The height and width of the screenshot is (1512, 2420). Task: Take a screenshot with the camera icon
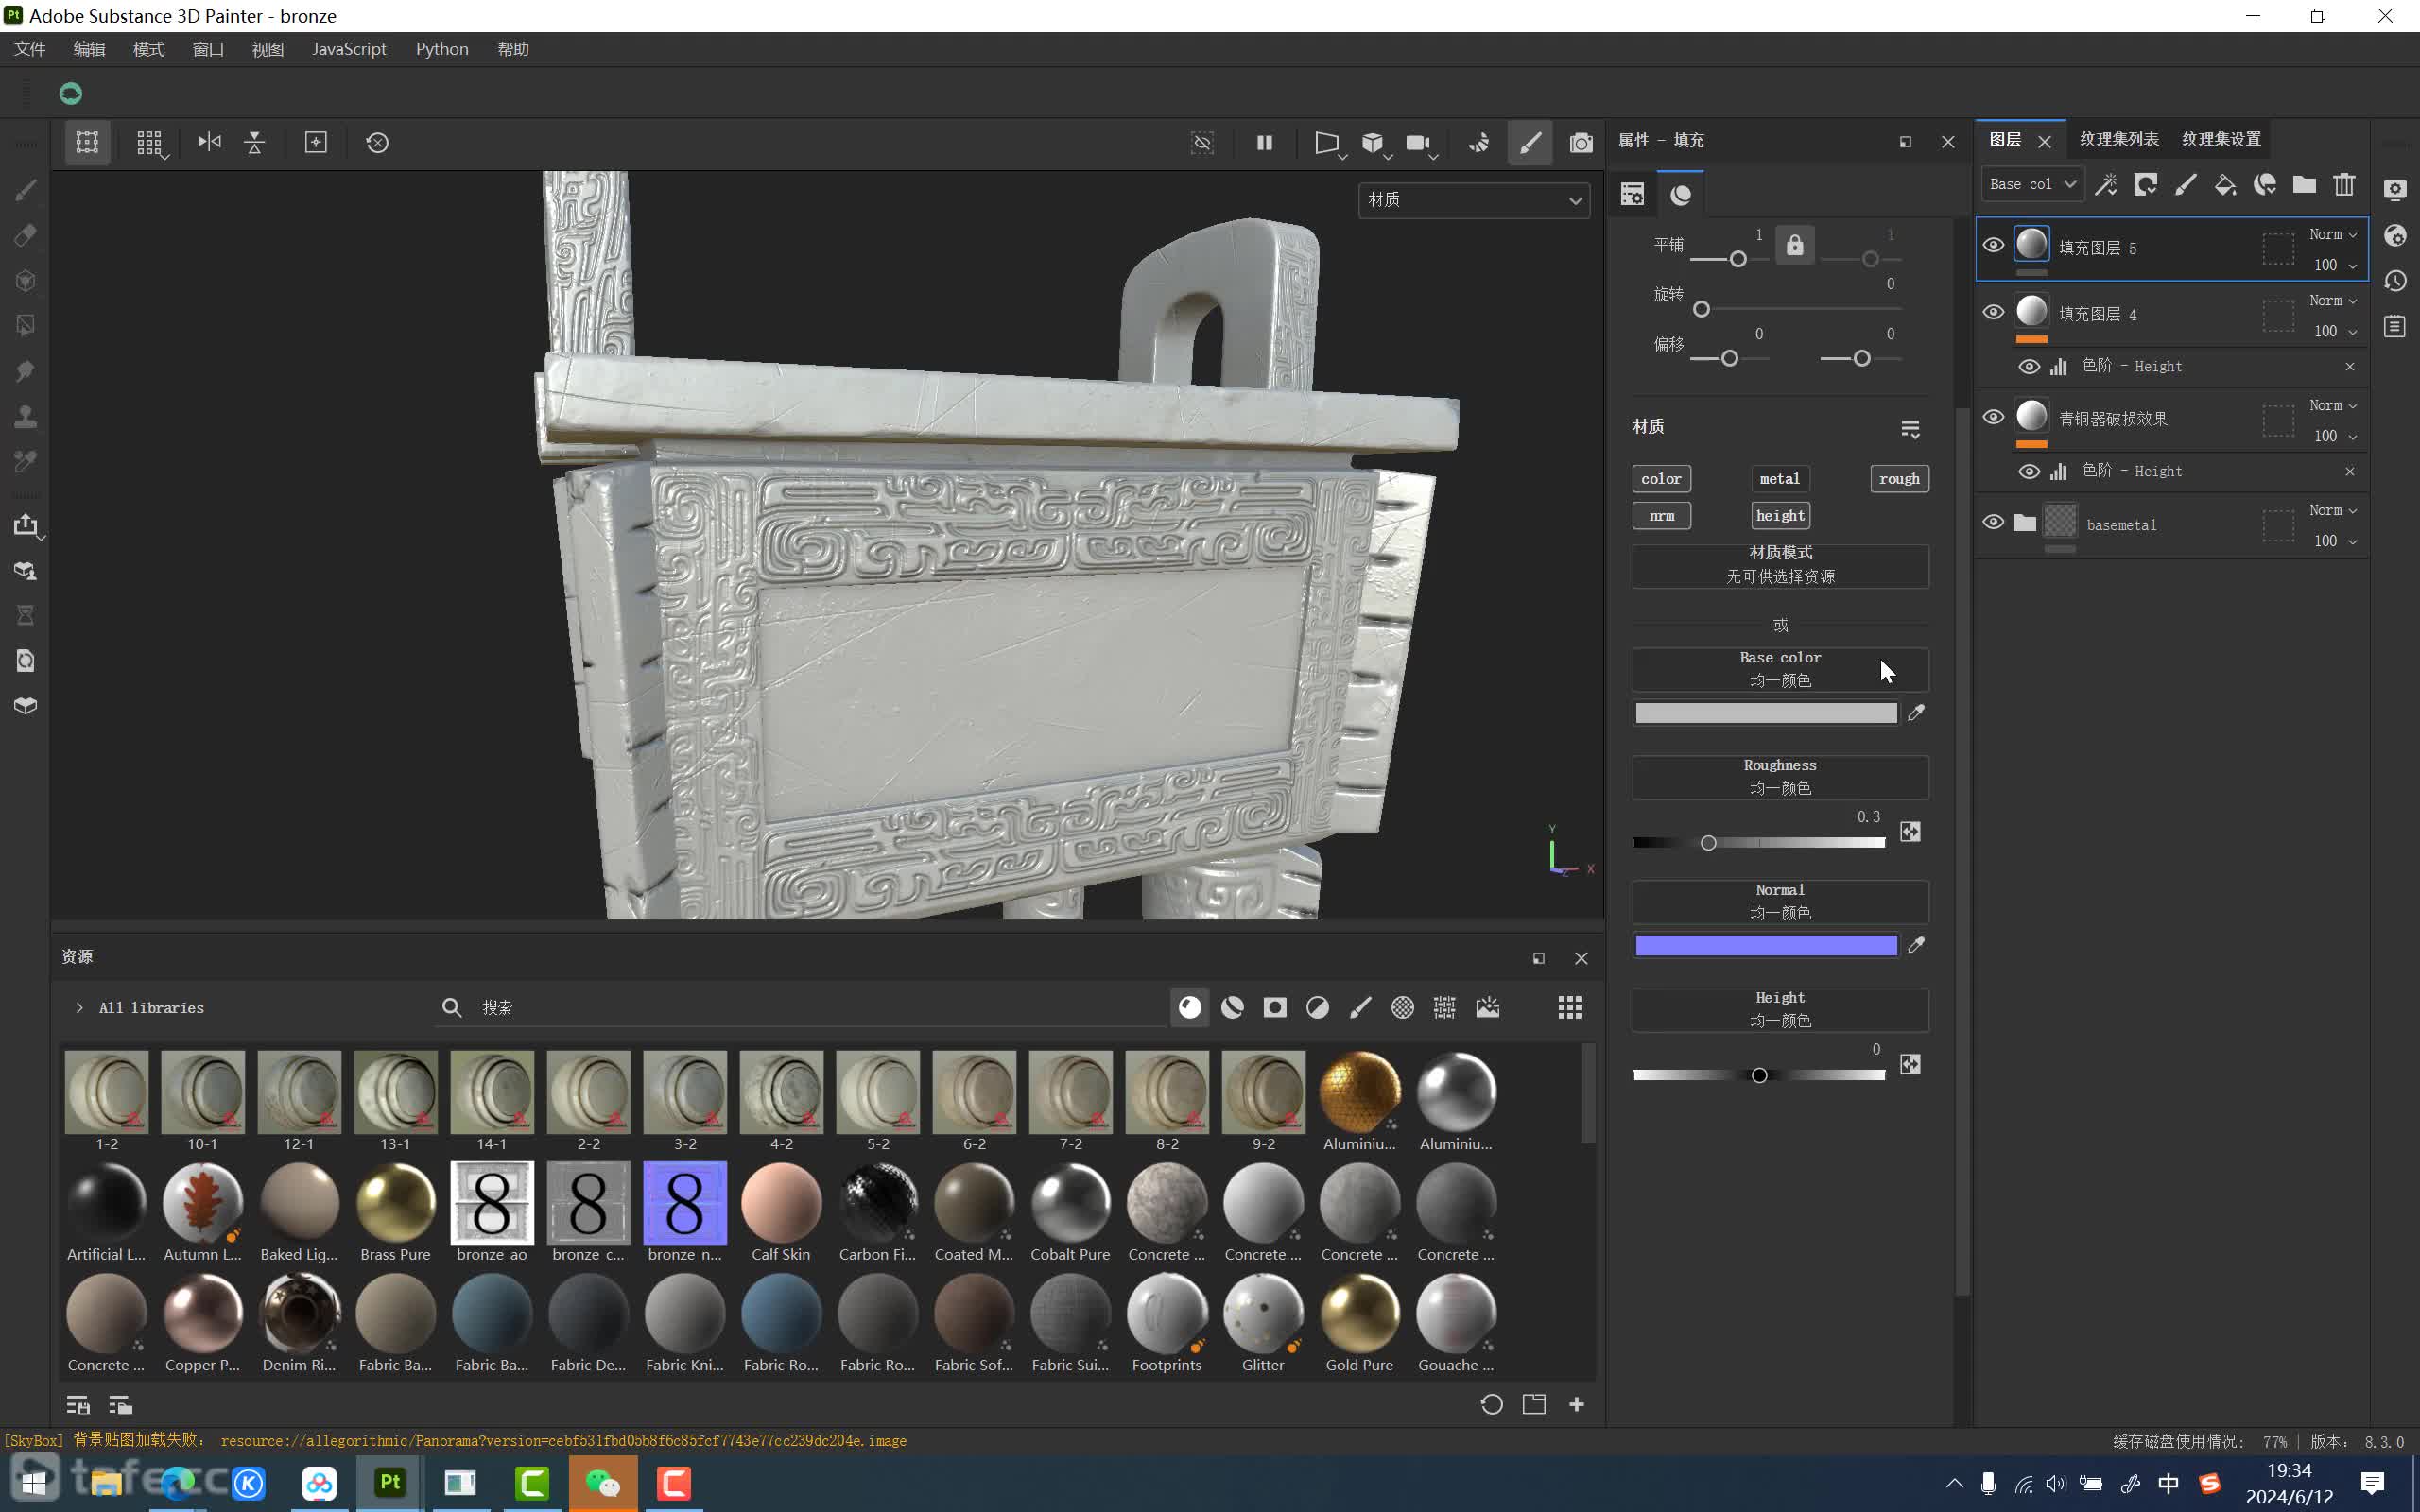click(1580, 143)
